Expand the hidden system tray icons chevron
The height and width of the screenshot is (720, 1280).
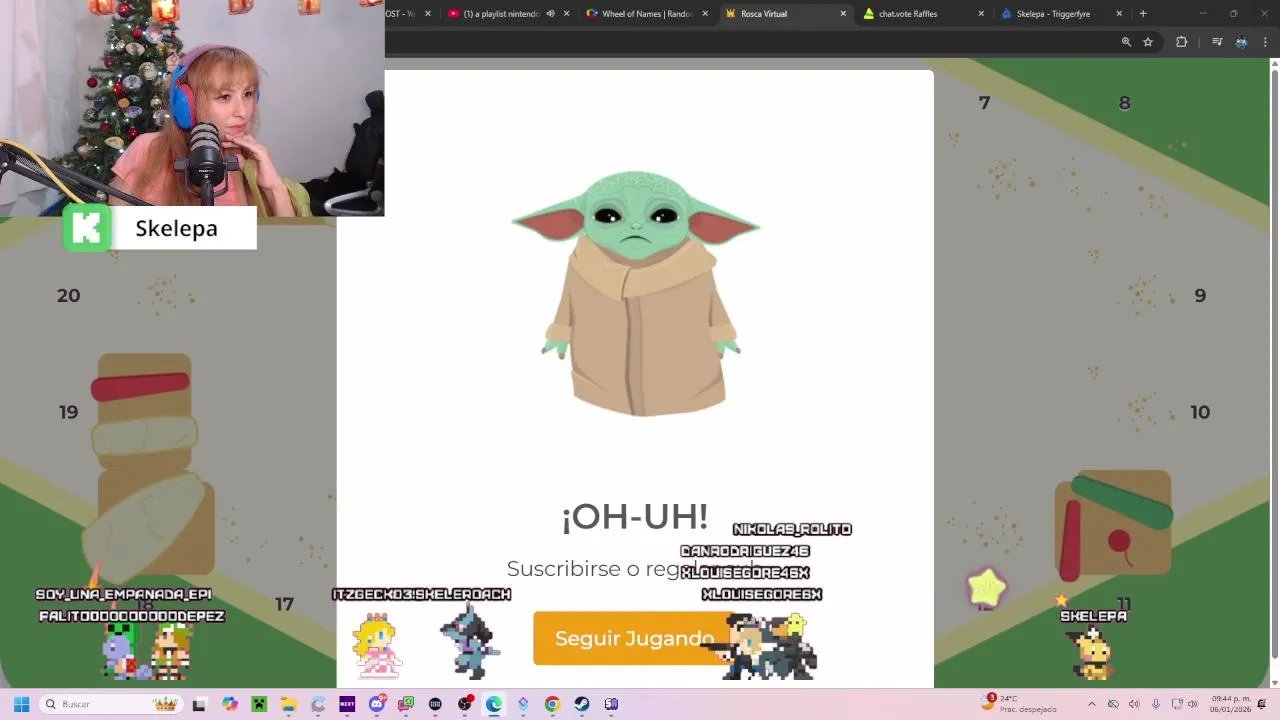pyautogui.click(x=1091, y=704)
